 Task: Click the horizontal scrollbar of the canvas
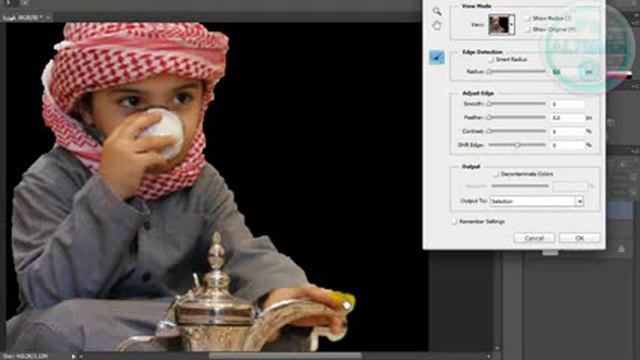tap(285, 356)
